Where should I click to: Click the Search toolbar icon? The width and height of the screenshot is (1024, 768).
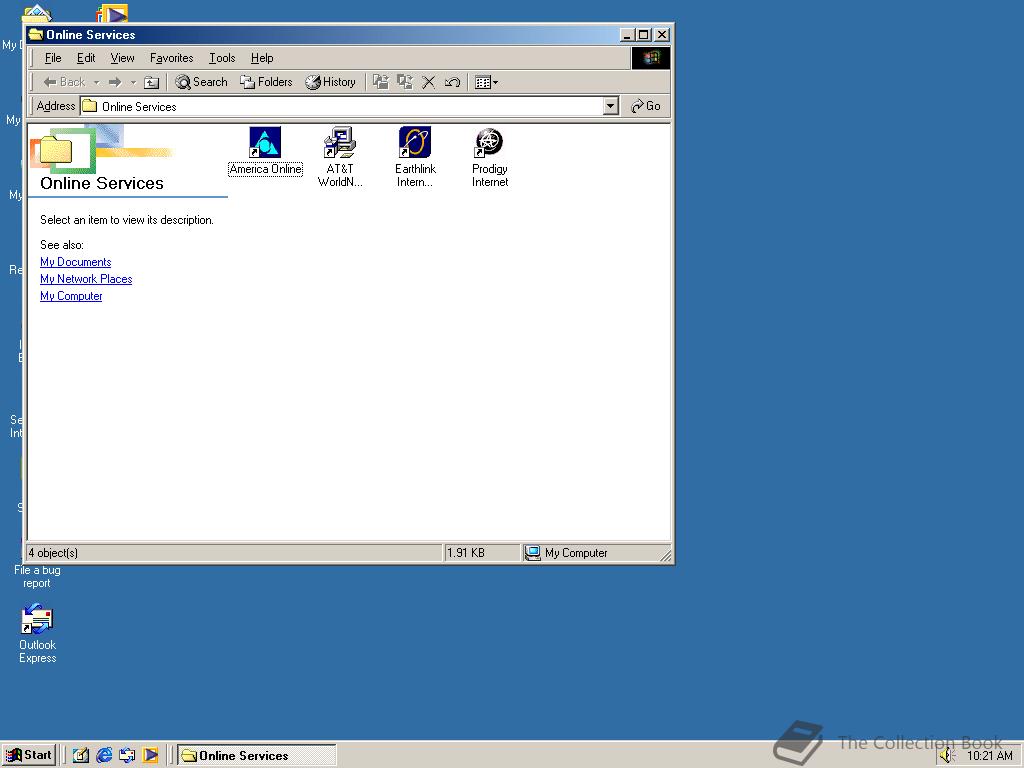click(200, 82)
